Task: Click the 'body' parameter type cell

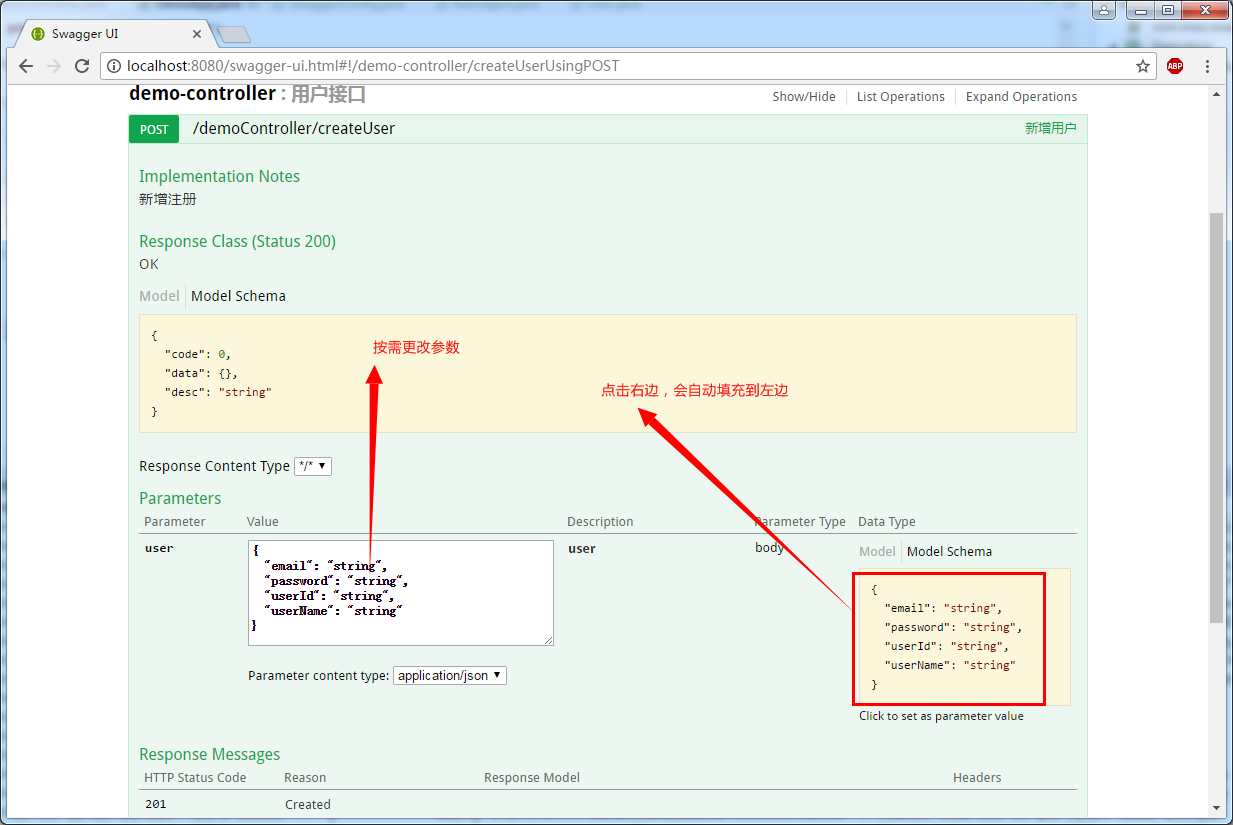Action: tap(769, 548)
